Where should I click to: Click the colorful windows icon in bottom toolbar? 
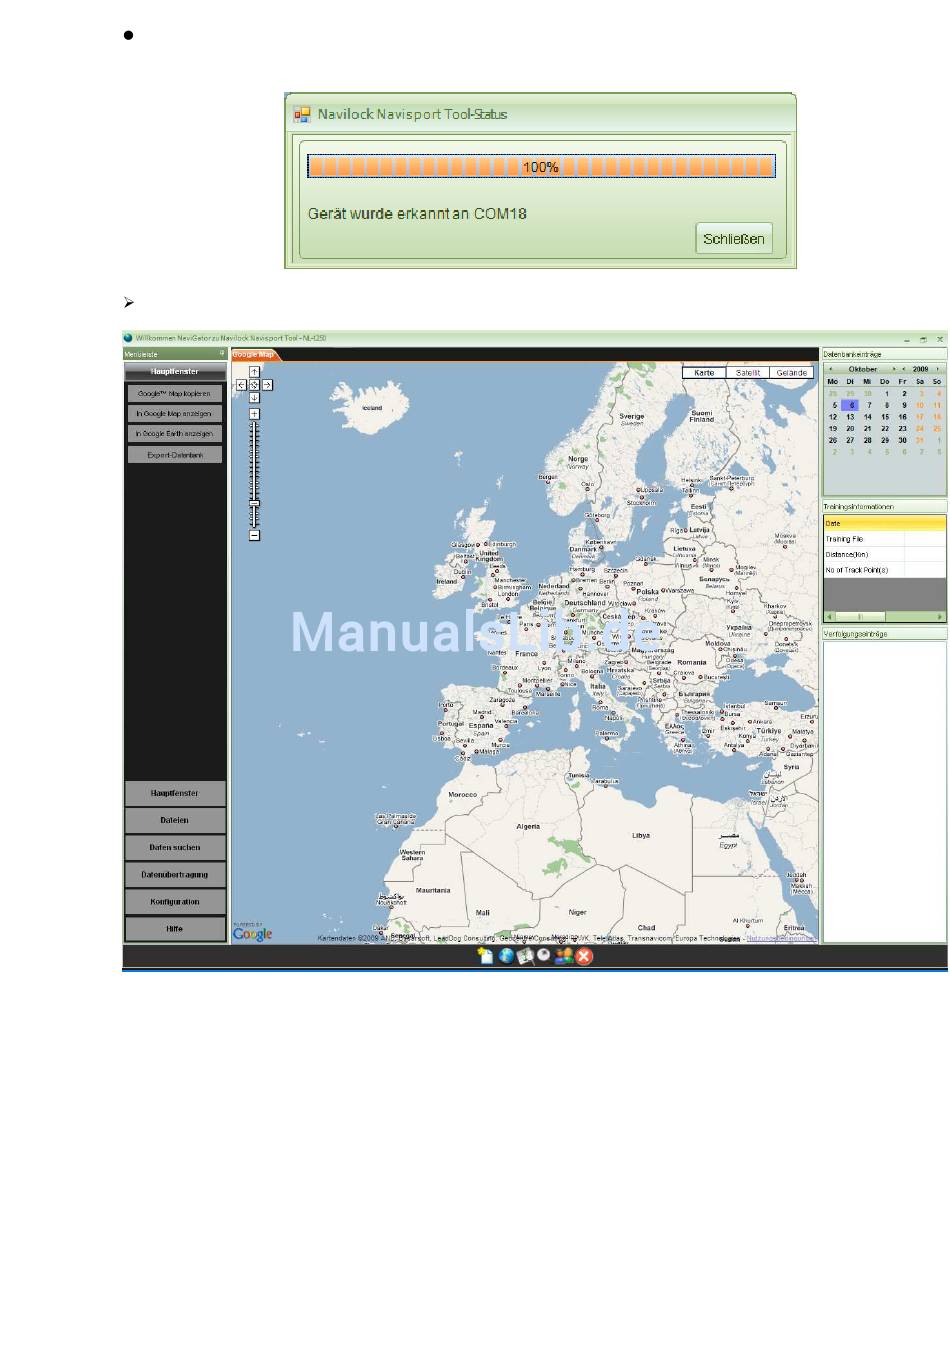[x=564, y=956]
